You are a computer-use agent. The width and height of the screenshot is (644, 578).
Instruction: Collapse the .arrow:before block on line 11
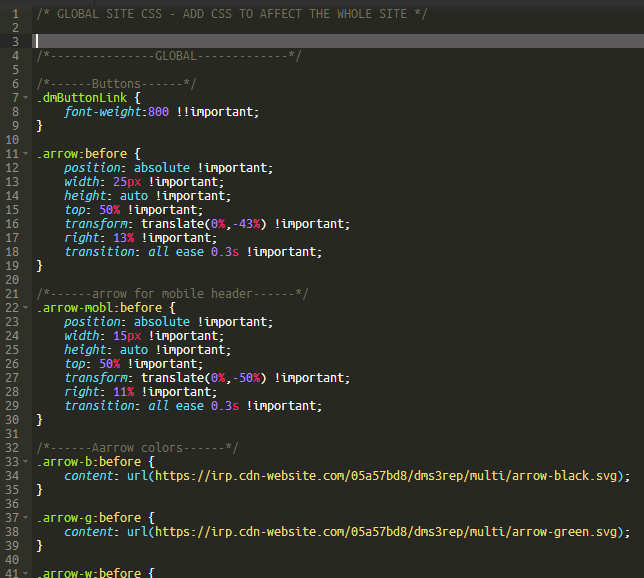tap(27, 154)
